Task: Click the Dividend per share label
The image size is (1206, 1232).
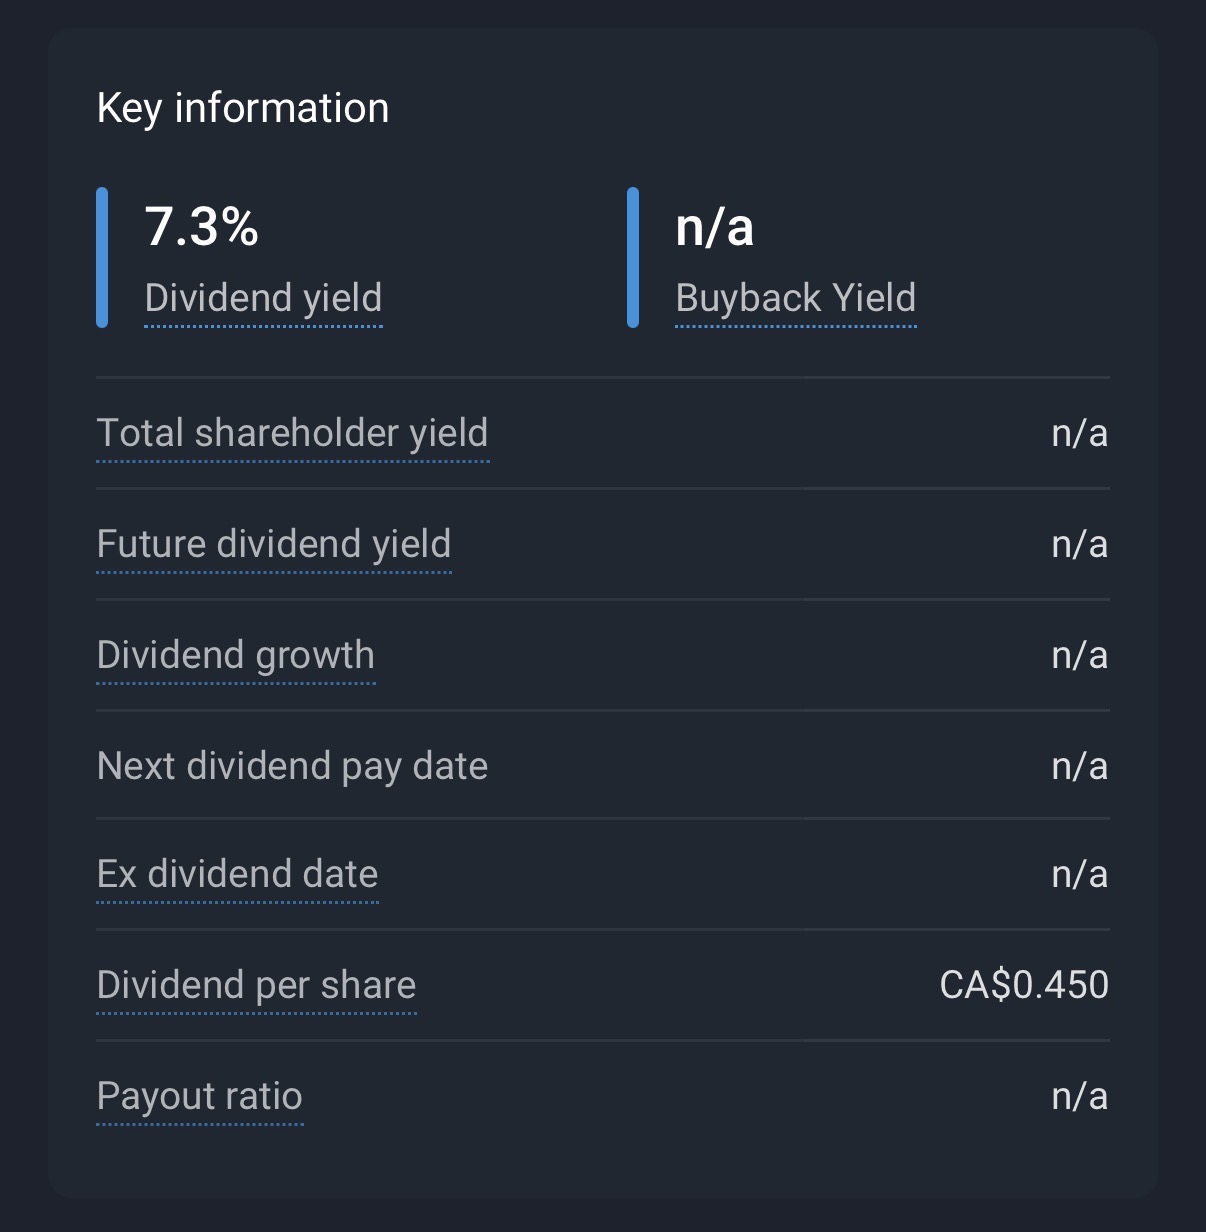Action: click(x=256, y=985)
